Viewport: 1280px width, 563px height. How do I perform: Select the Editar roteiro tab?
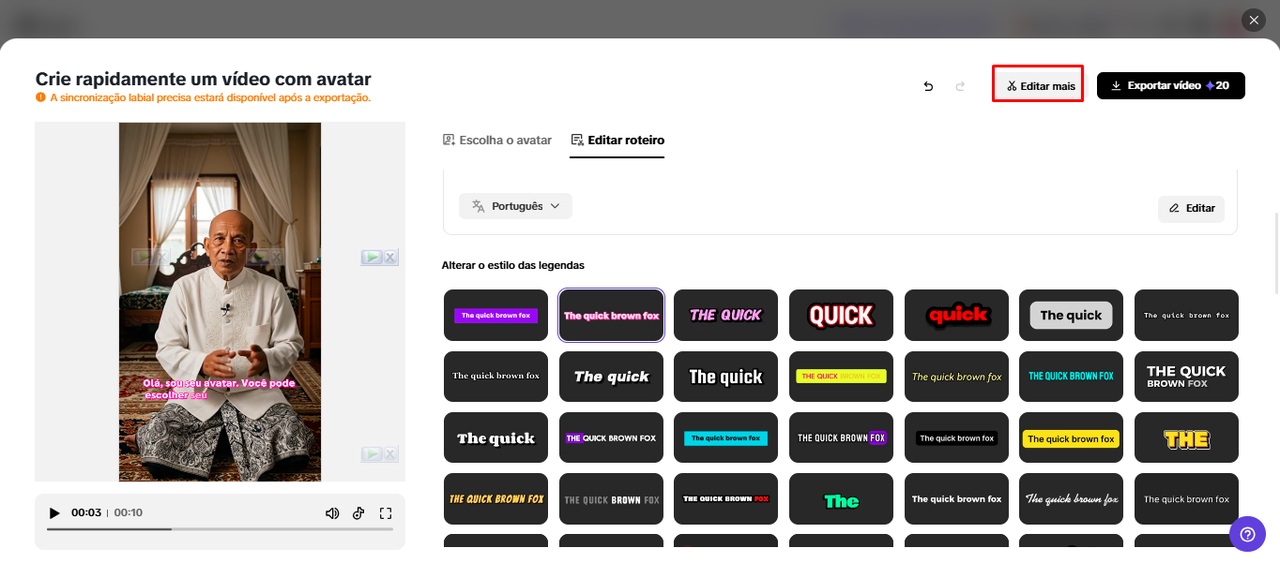617,140
